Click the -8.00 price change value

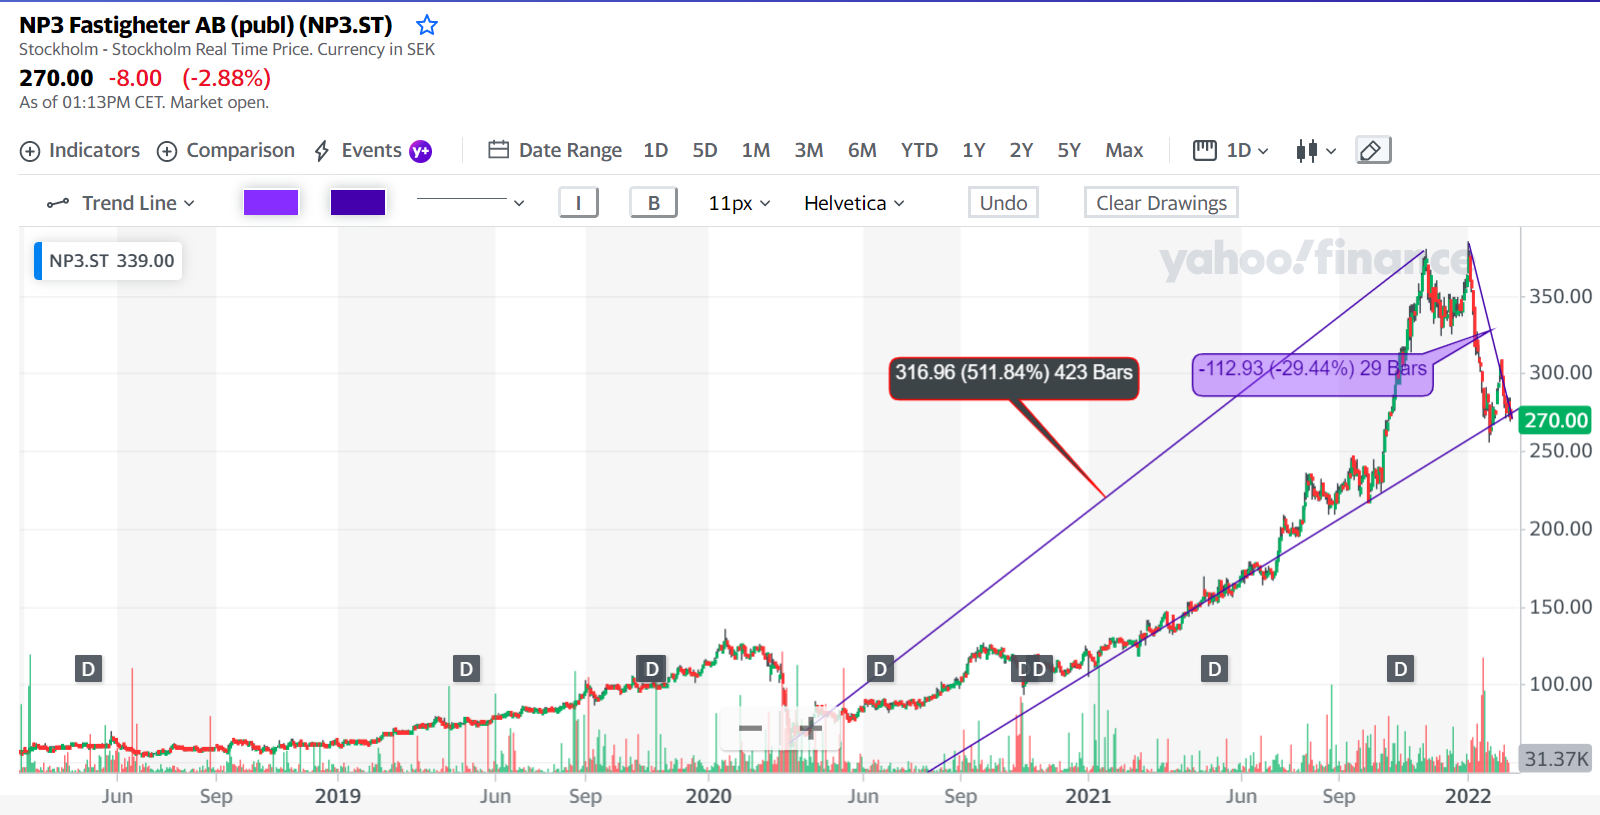point(135,78)
